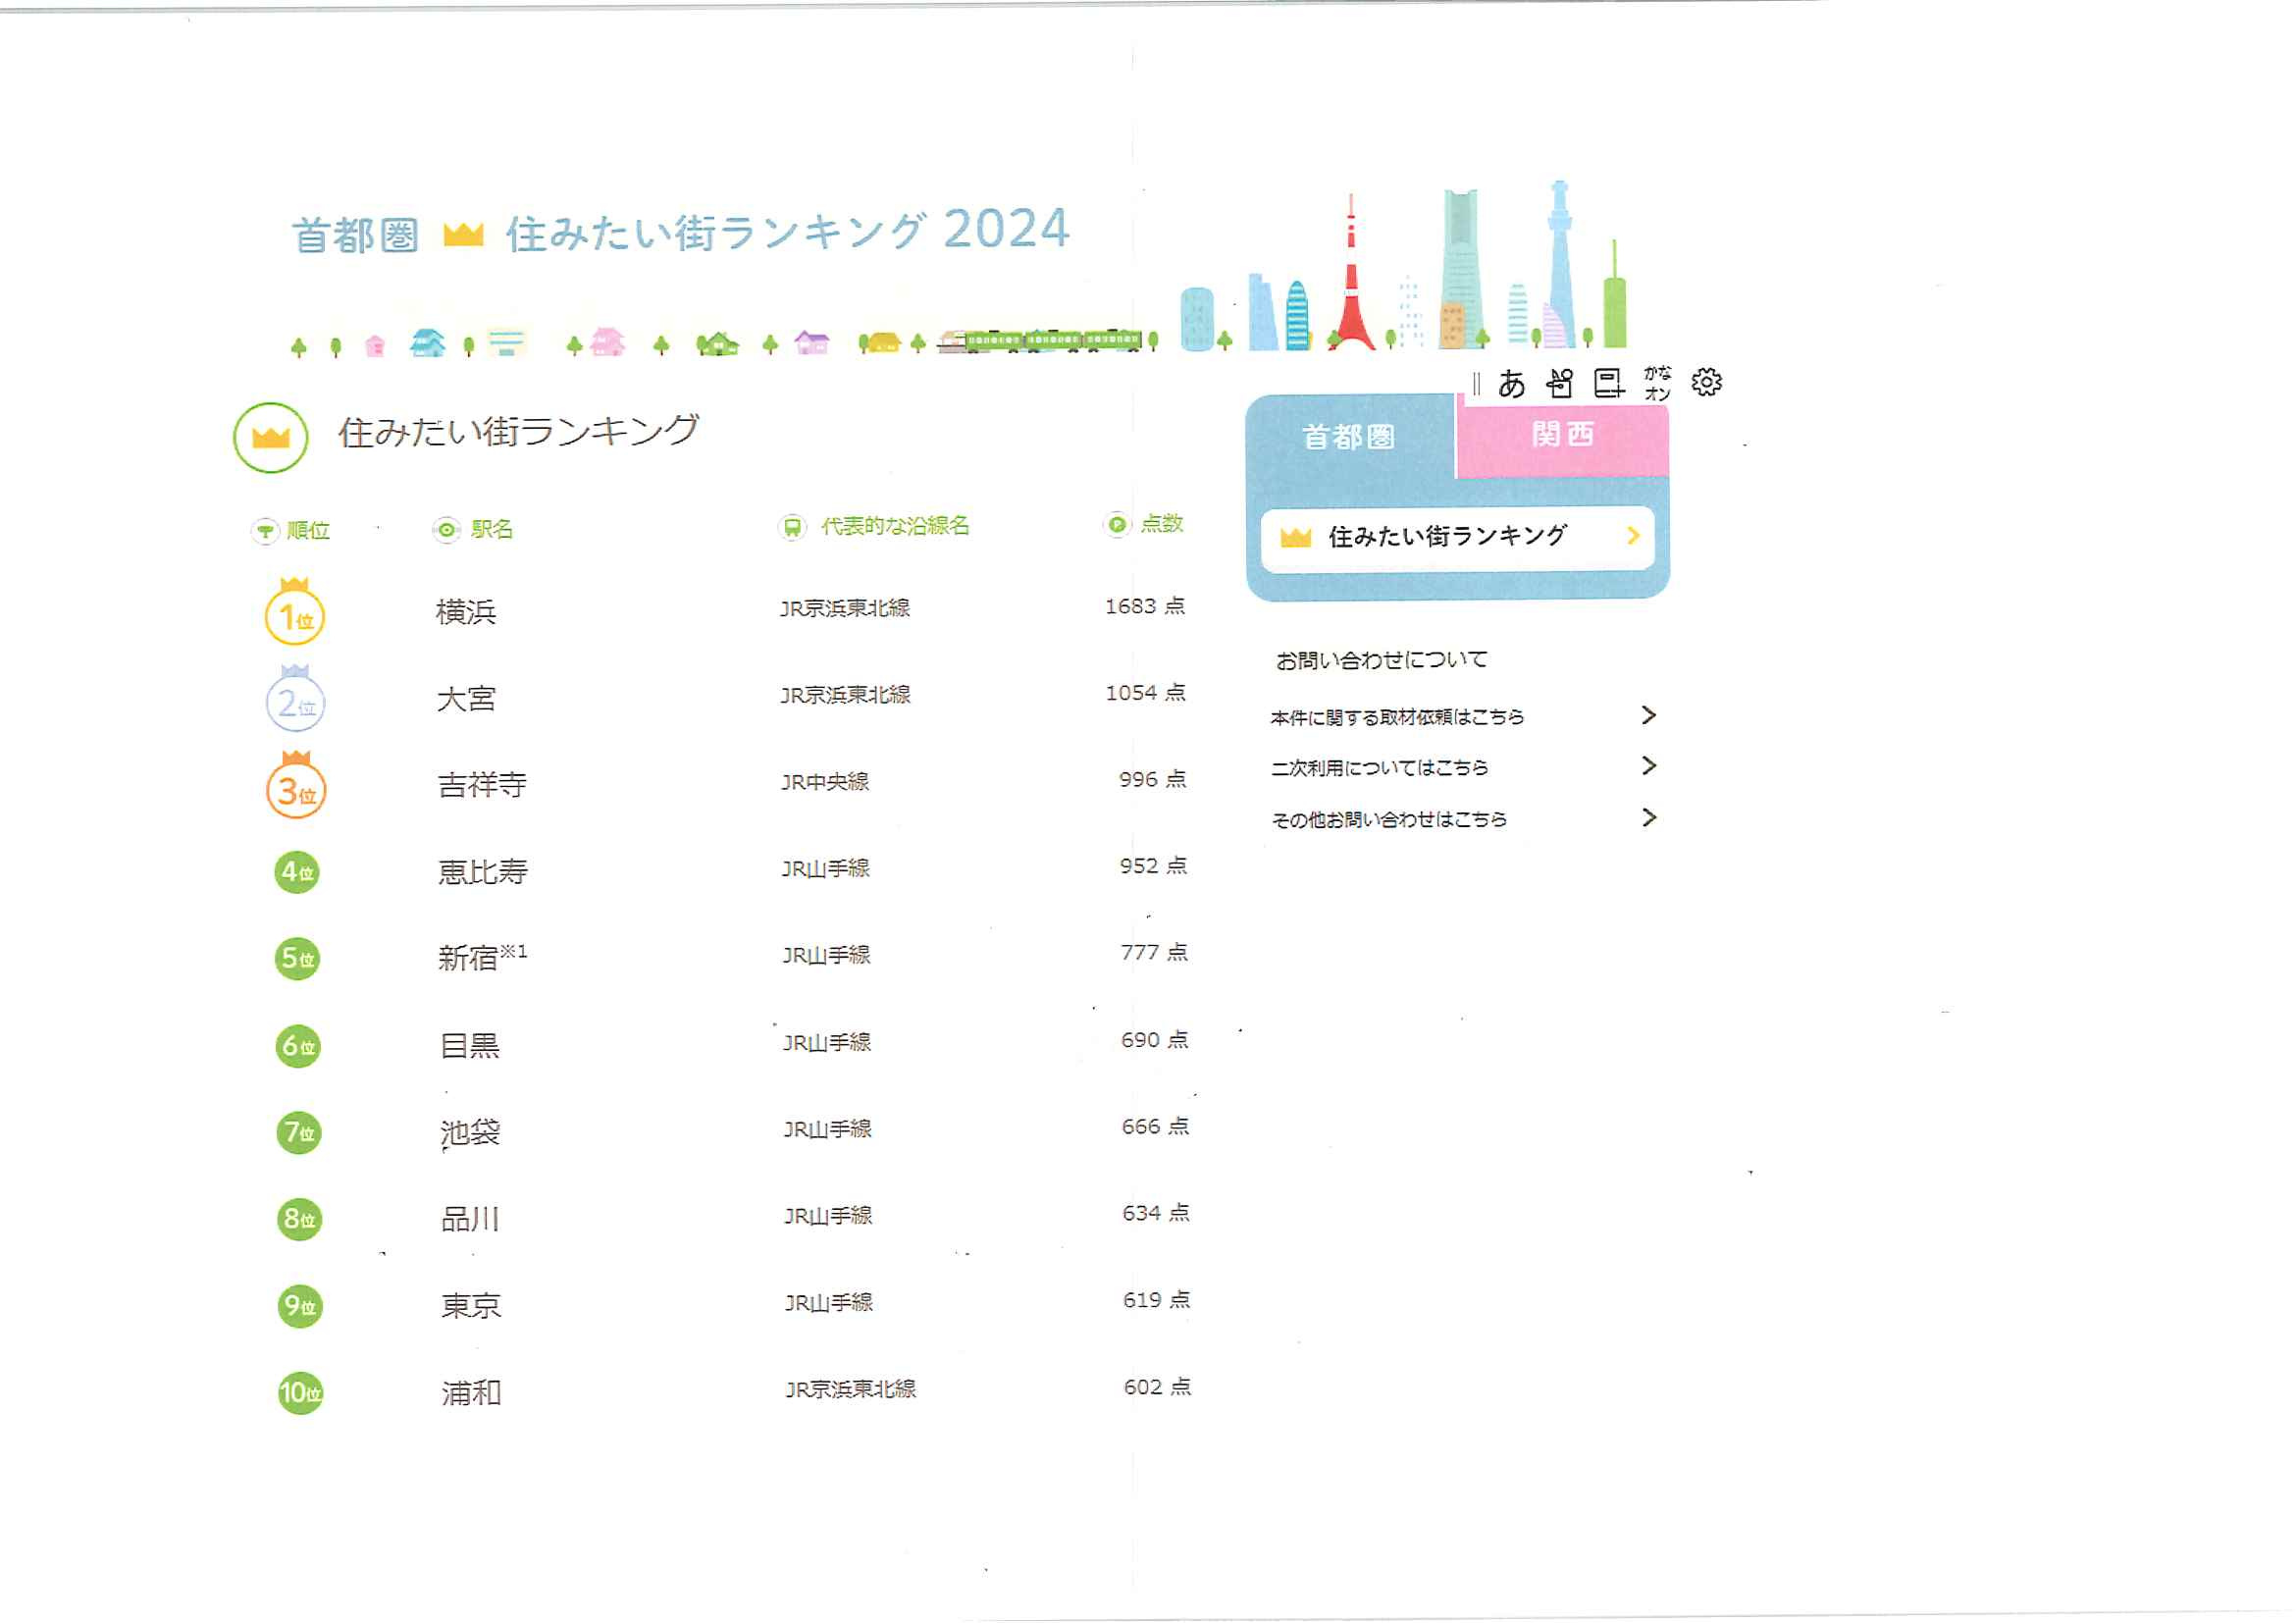This screenshot has height=1623, width=2296.
Task: Open 'その他お問い合わせはこちら' link
Action: [1389, 820]
